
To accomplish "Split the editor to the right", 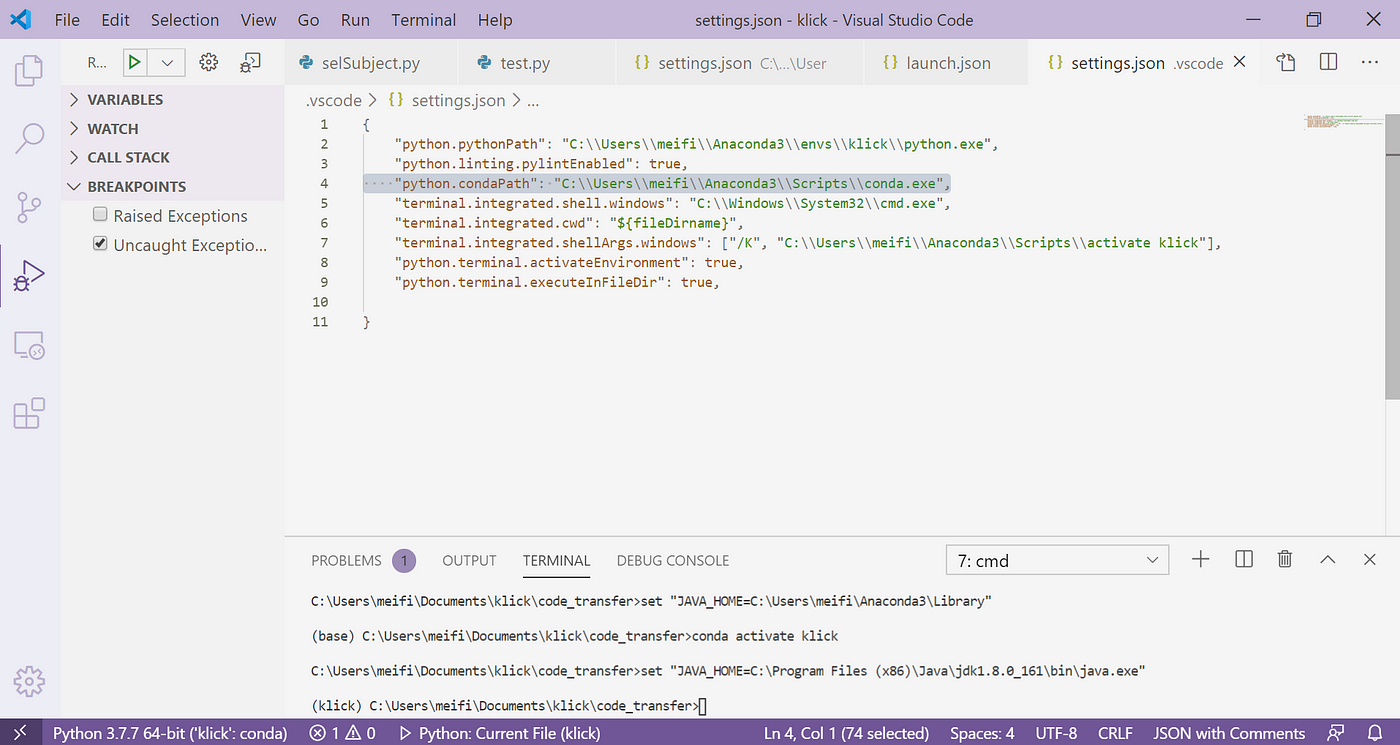I will tap(1328, 63).
